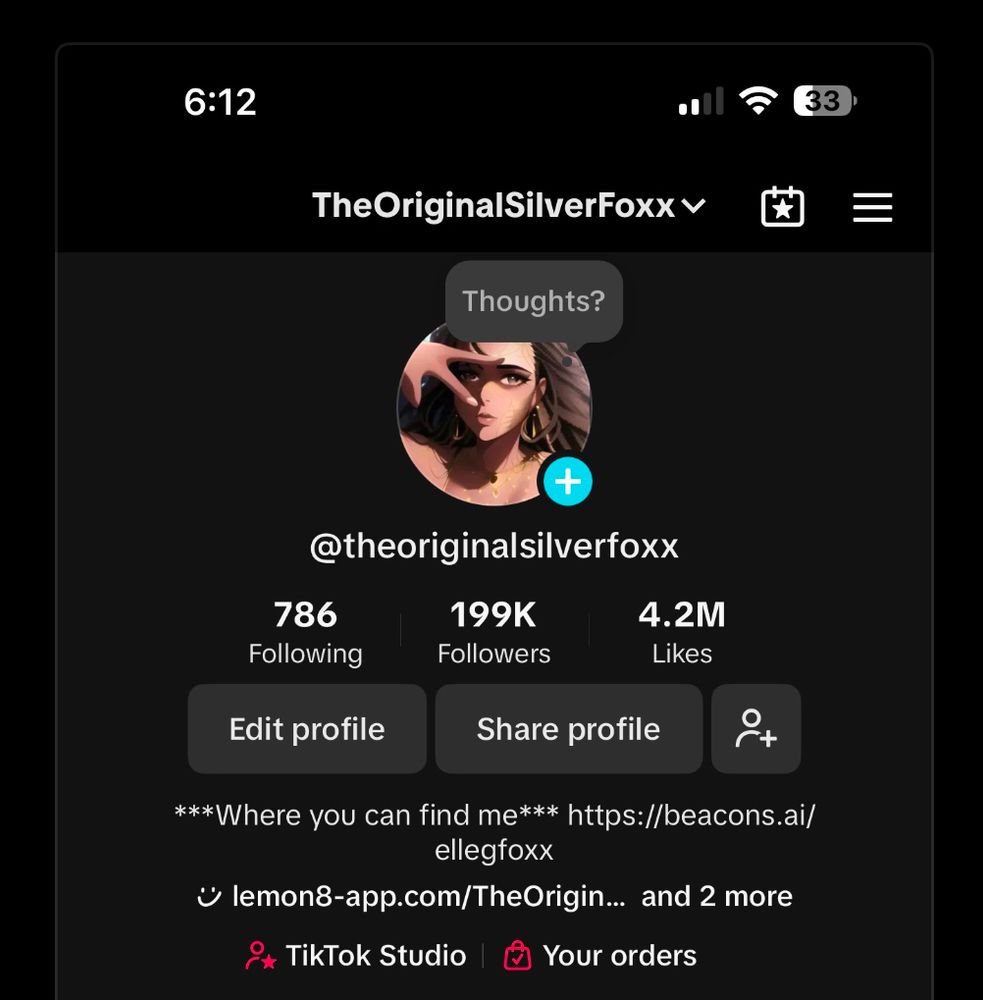
Task: Show the 4.2M Likes details
Action: pyautogui.click(x=682, y=632)
